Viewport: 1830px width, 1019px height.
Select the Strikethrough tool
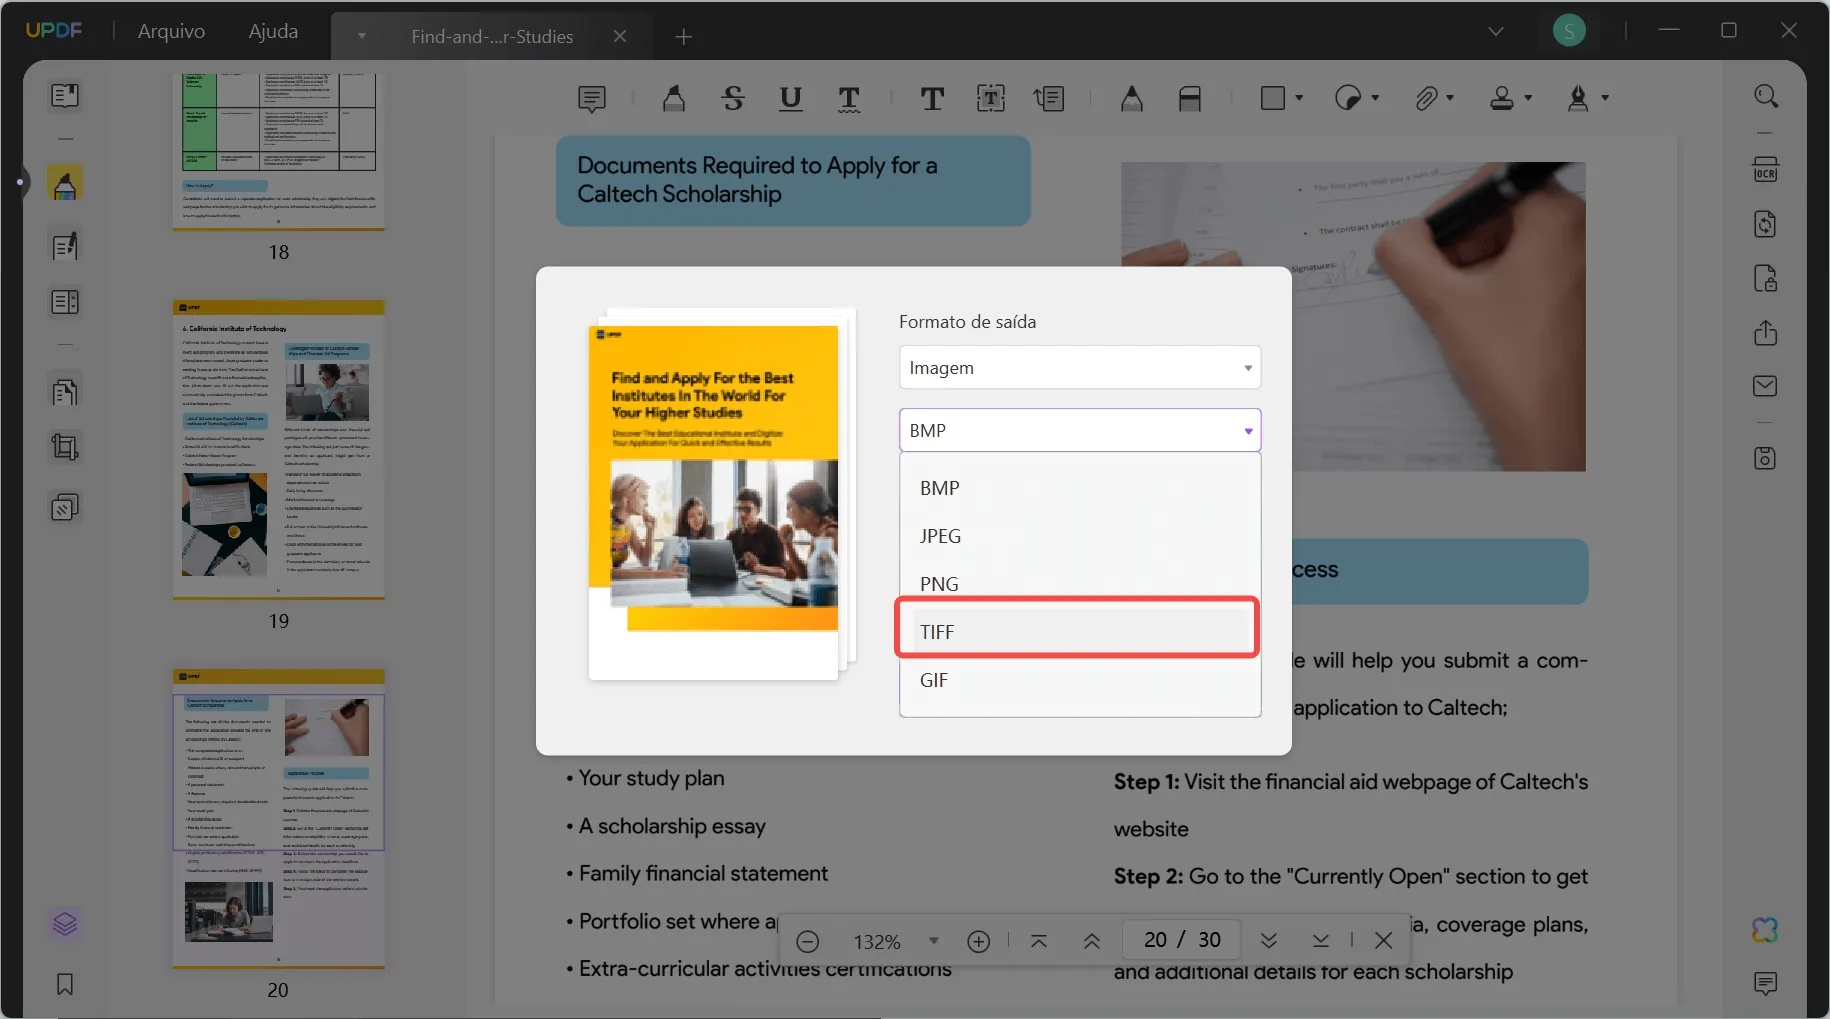[x=733, y=98]
